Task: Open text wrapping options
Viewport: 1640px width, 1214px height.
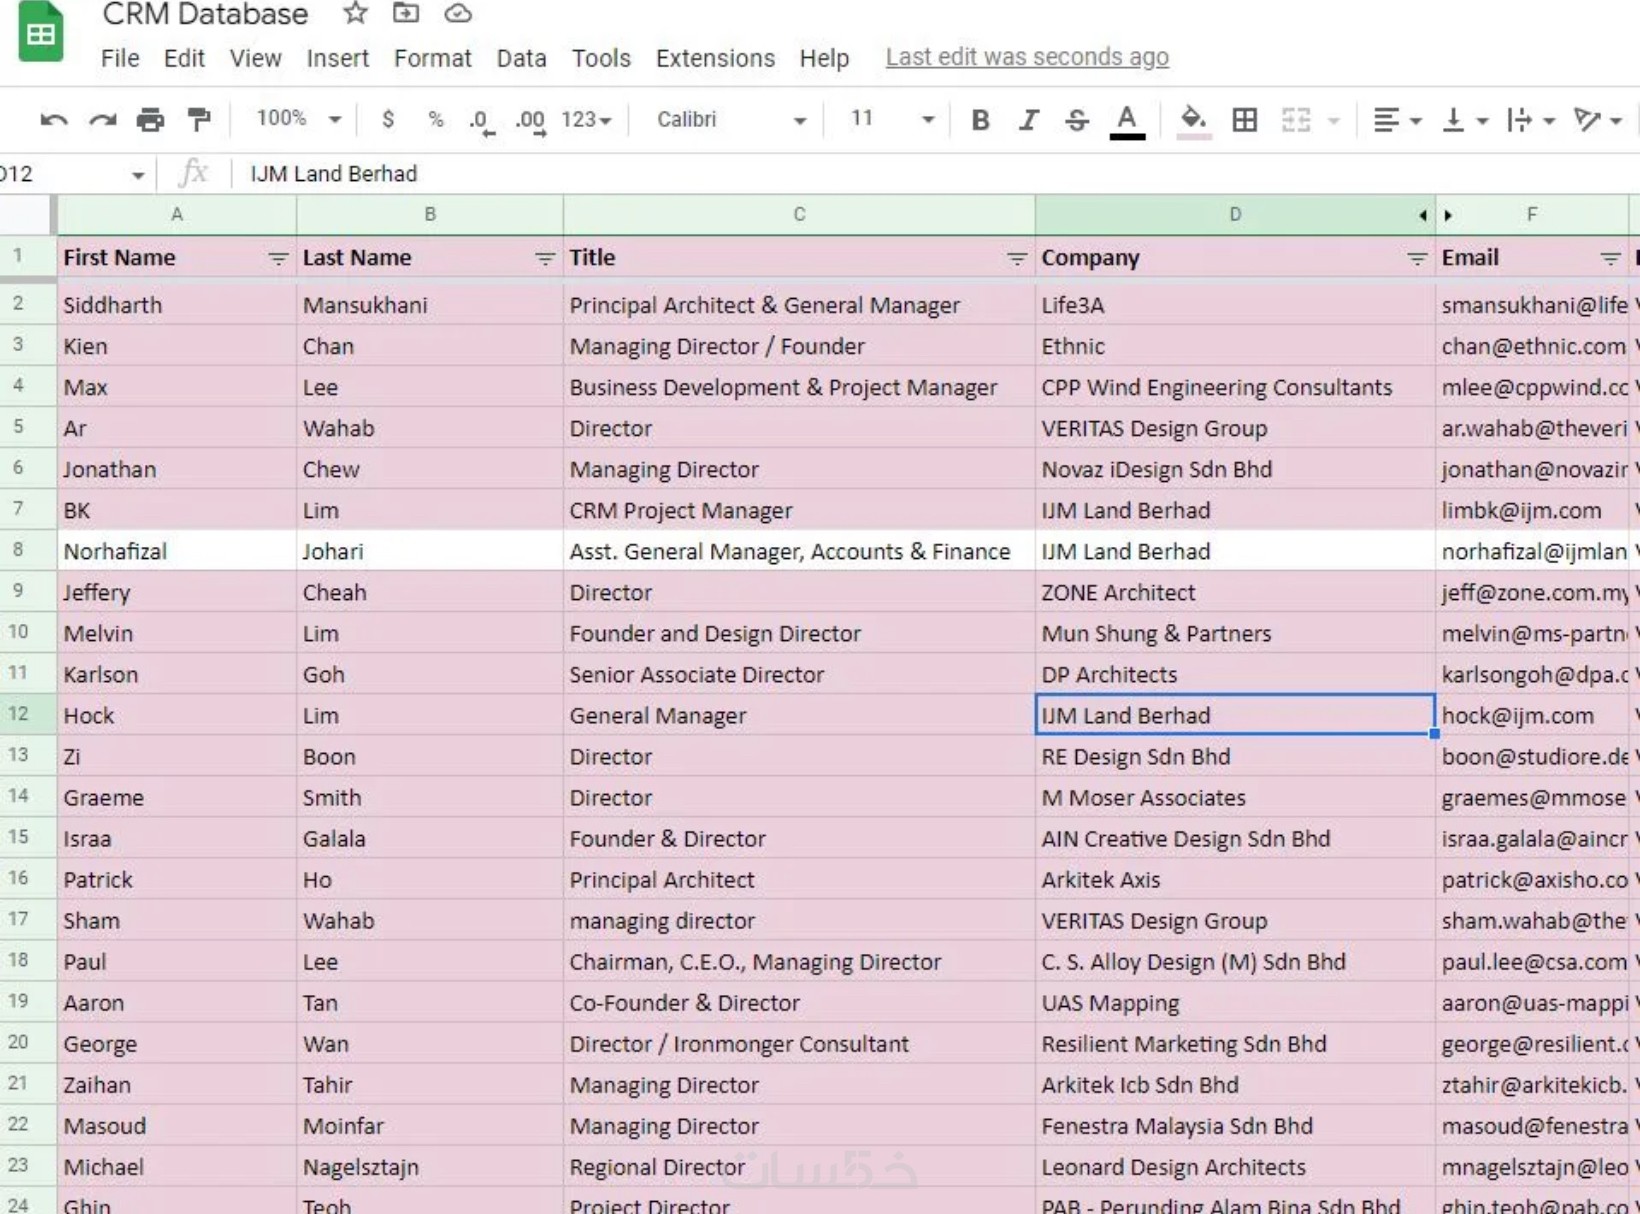Action: pos(1531,120)
